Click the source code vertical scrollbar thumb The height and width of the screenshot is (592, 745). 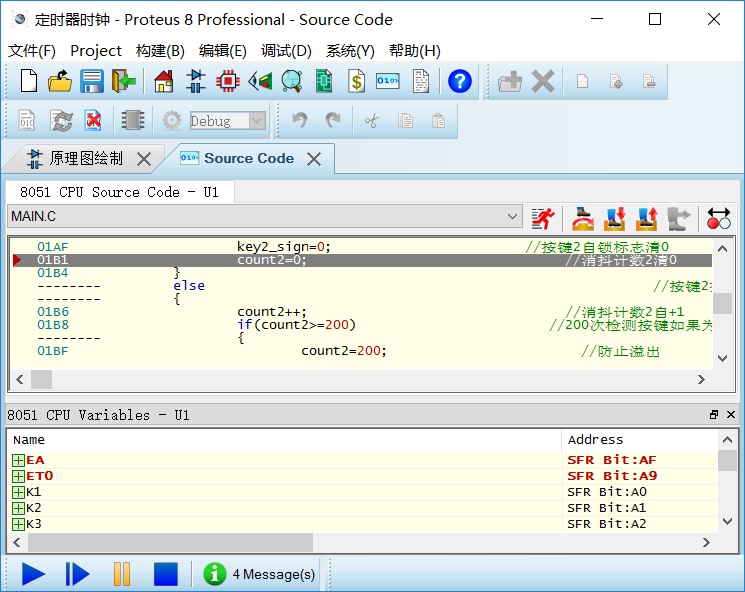click(723, 303)
